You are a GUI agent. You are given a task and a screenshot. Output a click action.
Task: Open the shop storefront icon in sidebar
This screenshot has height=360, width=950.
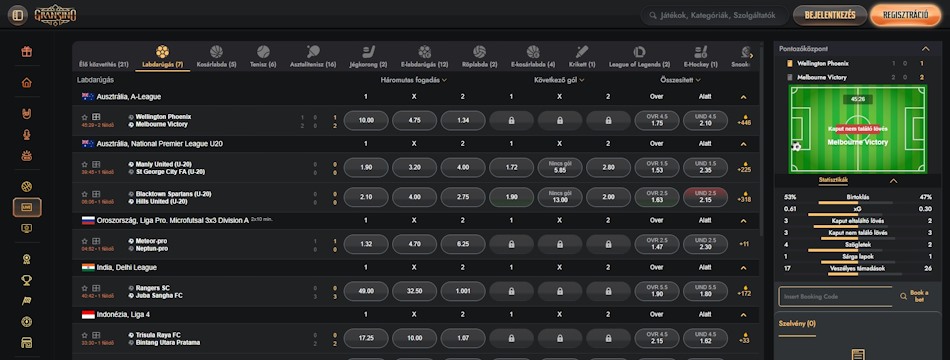pyautogui.click(x=27, y=343)
